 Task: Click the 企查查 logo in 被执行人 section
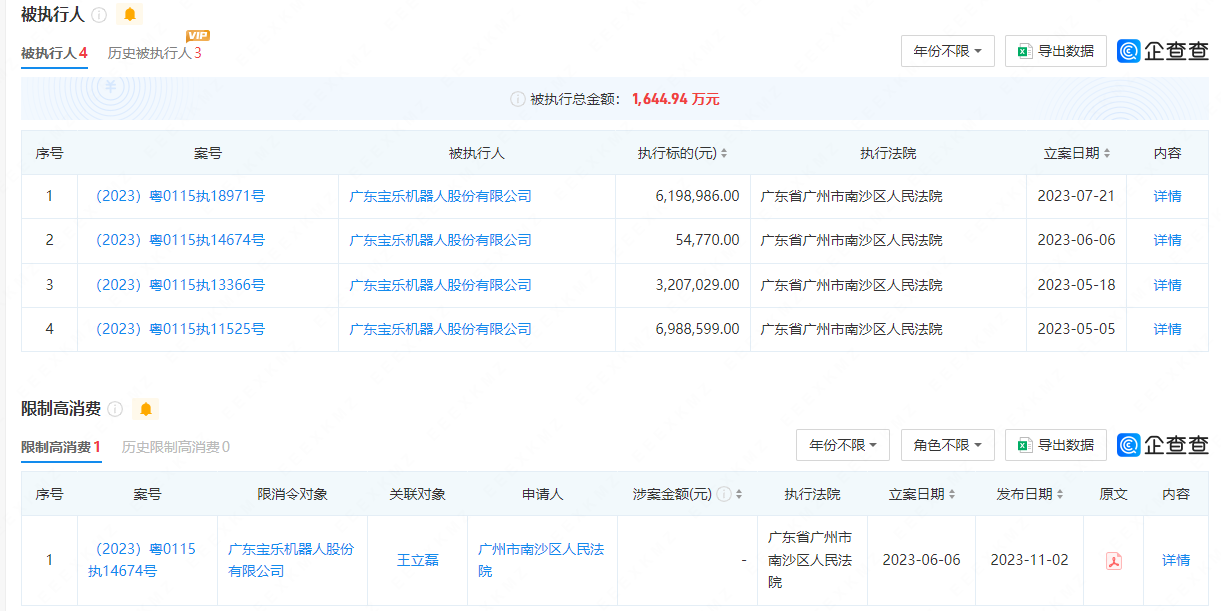coord(1162,51)
